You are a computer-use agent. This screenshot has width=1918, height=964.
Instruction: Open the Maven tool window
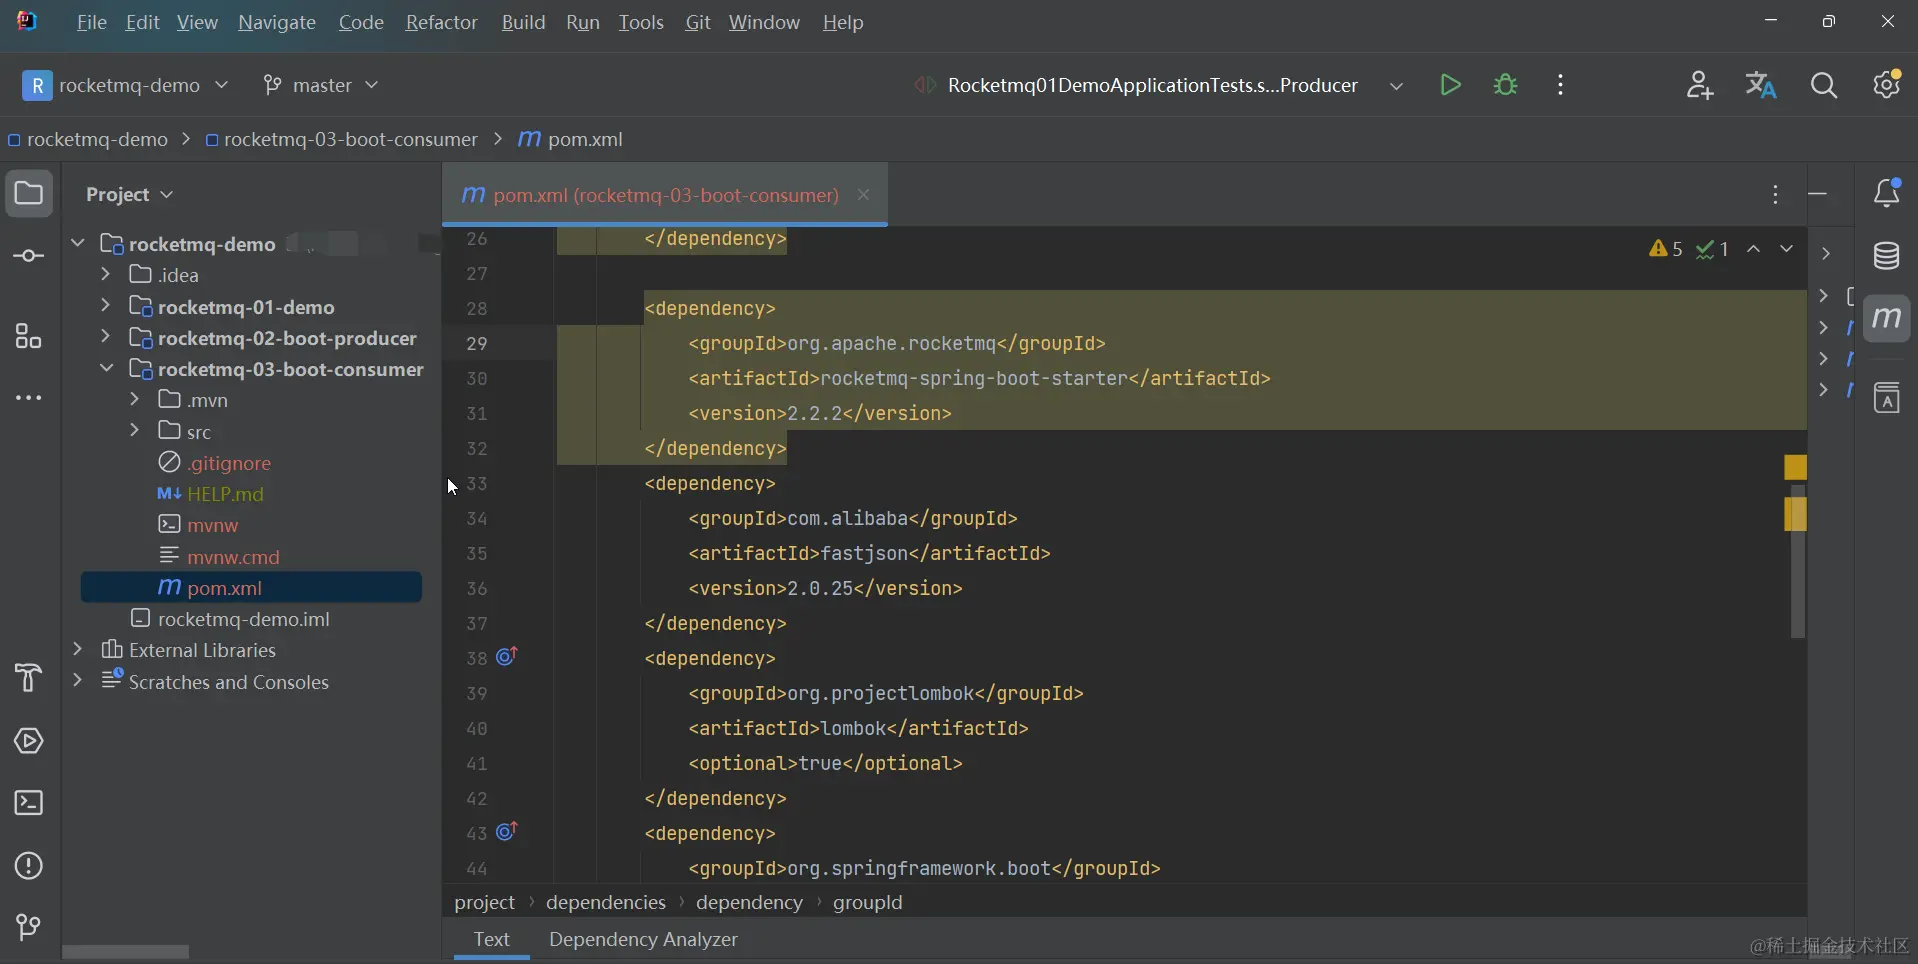click(x=1887, y=319)
